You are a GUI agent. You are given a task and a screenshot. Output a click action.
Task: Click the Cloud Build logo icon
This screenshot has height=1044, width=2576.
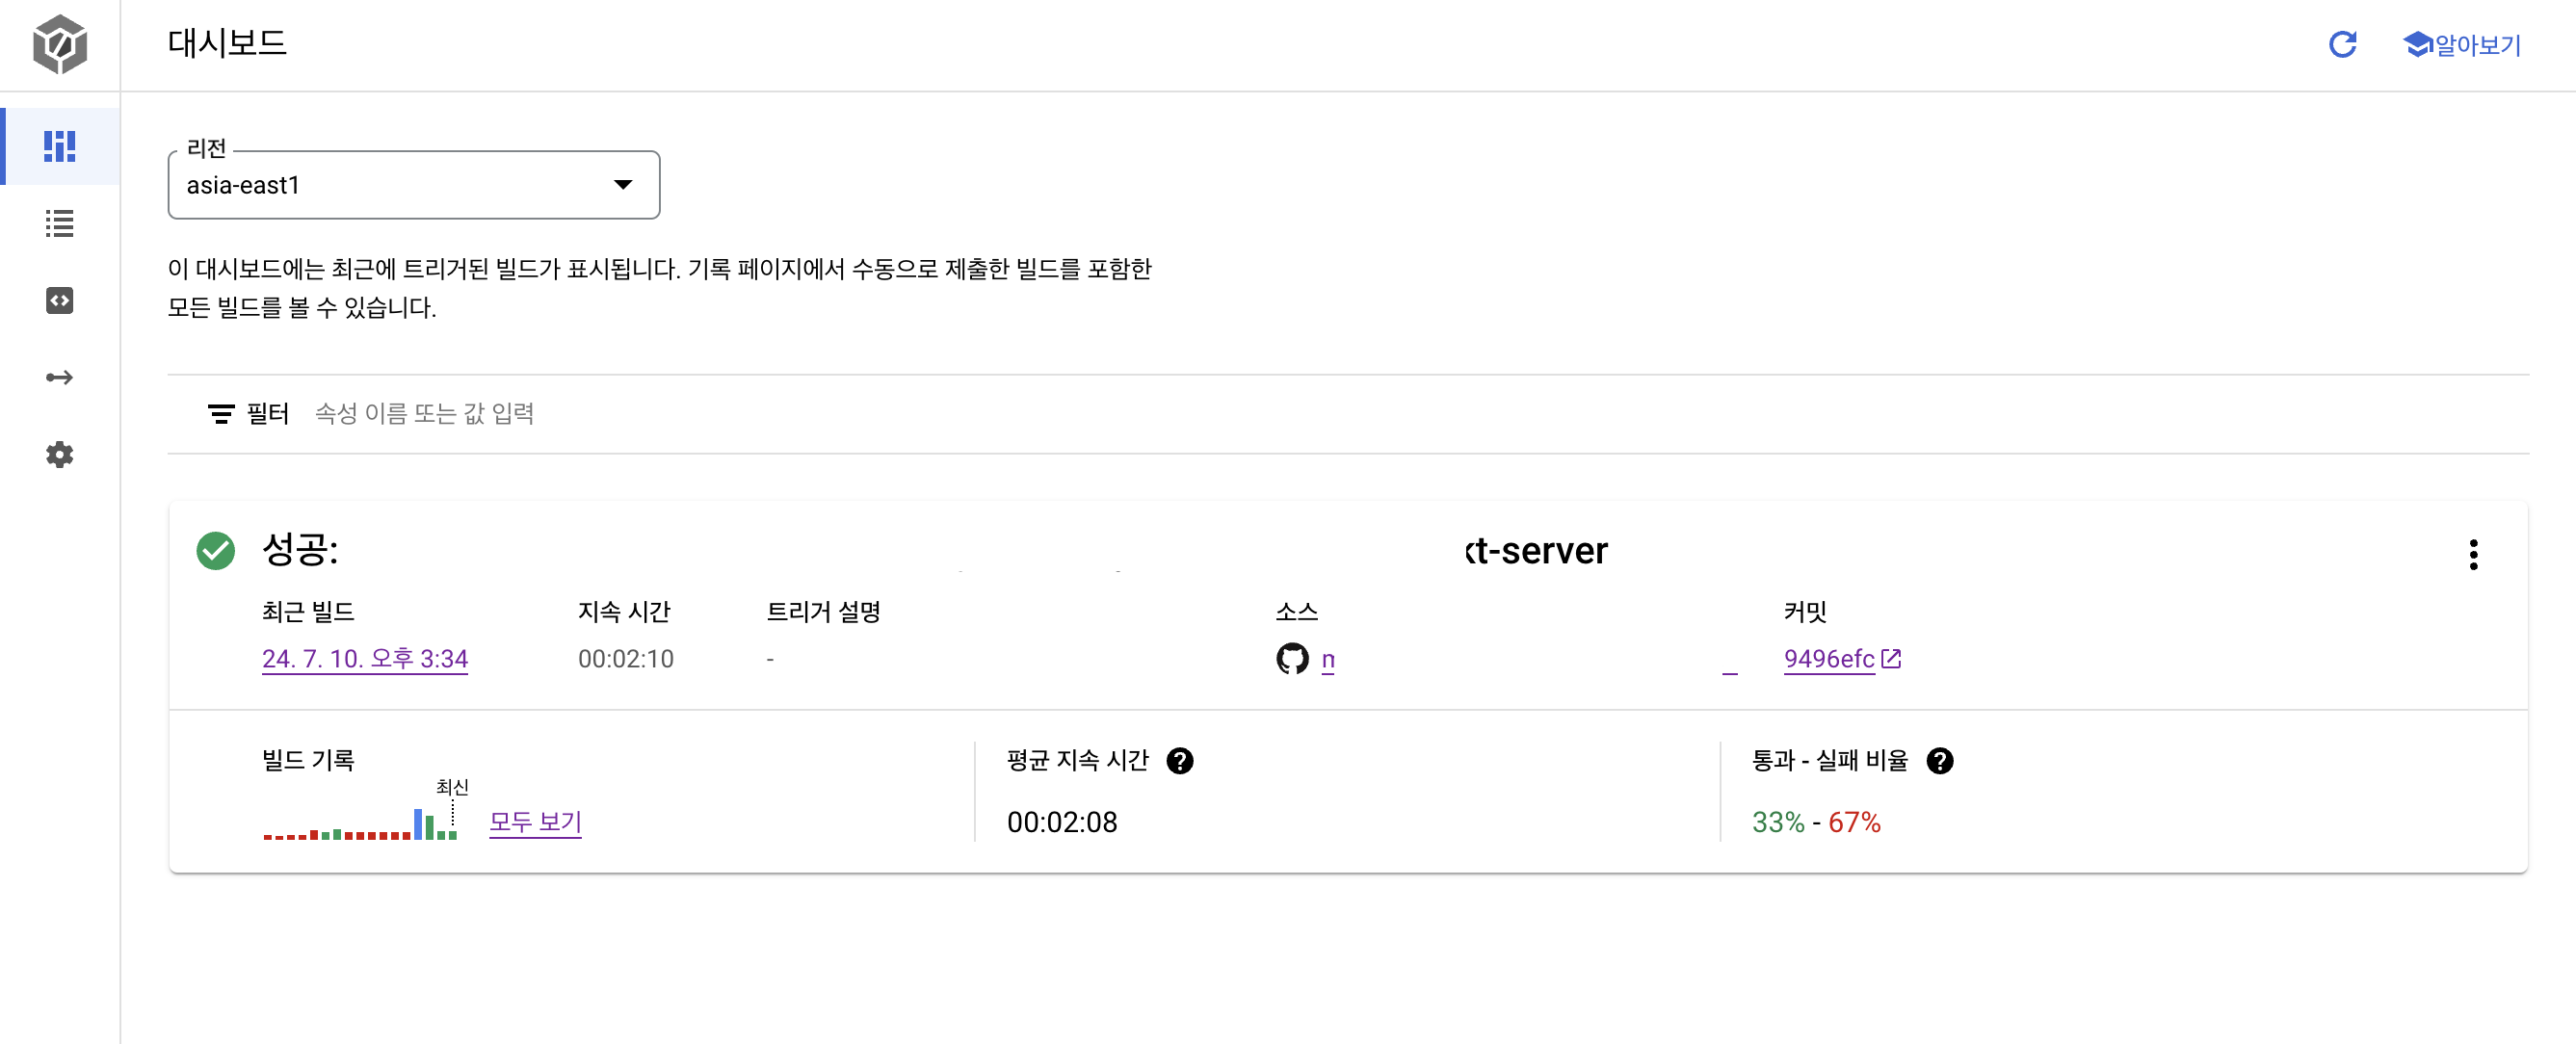coord(60,44)
